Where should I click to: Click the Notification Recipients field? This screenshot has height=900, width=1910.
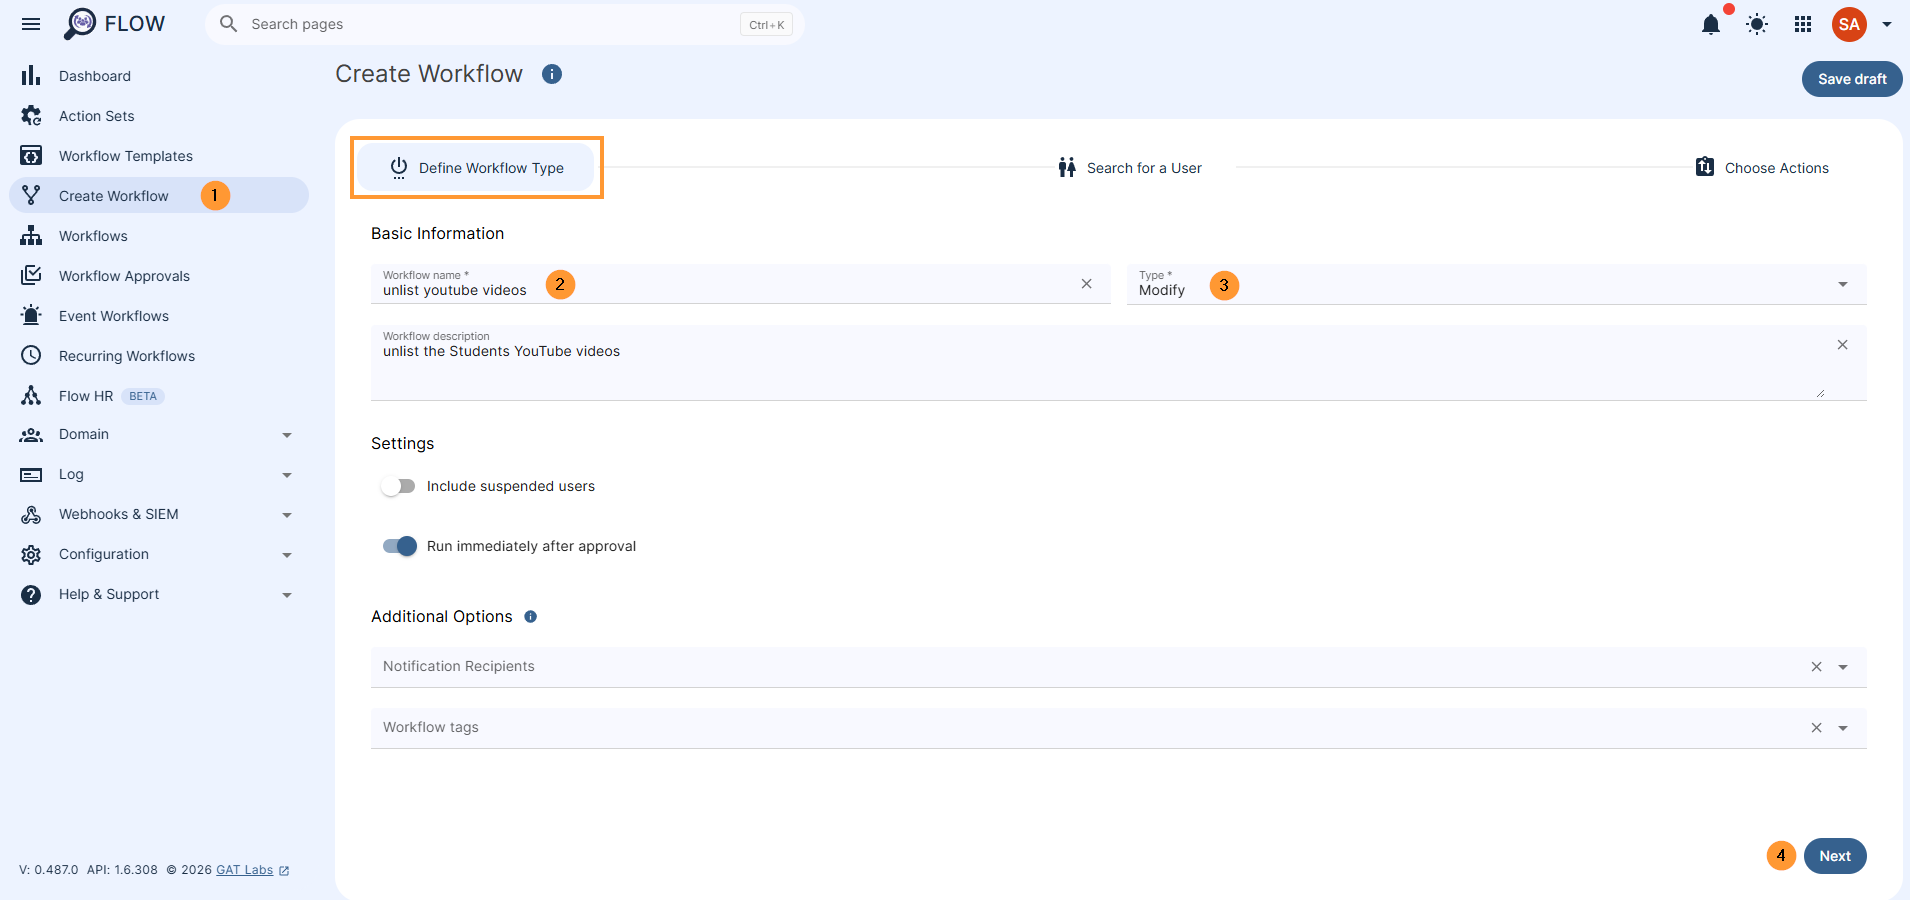tap(1118, 667)
